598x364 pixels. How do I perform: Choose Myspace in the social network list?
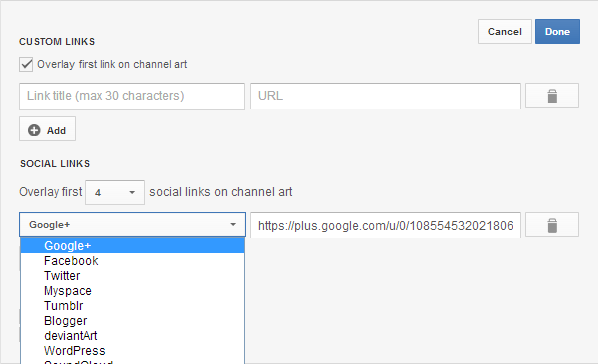click(x=132, y=291)
